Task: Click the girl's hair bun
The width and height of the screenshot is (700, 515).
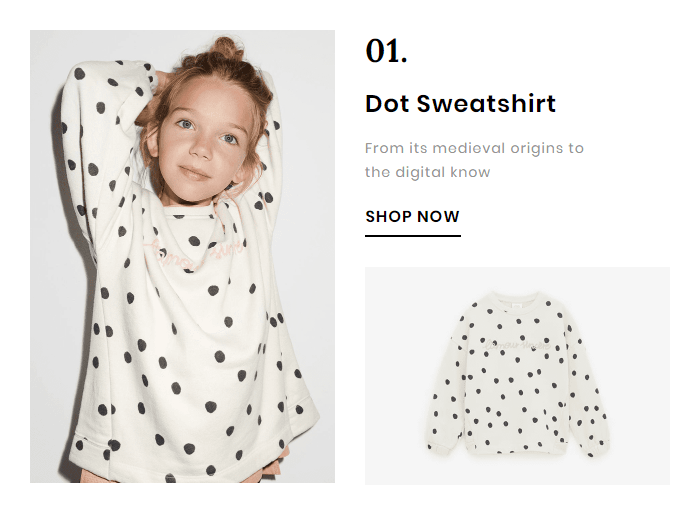Action: coord(226,48)
